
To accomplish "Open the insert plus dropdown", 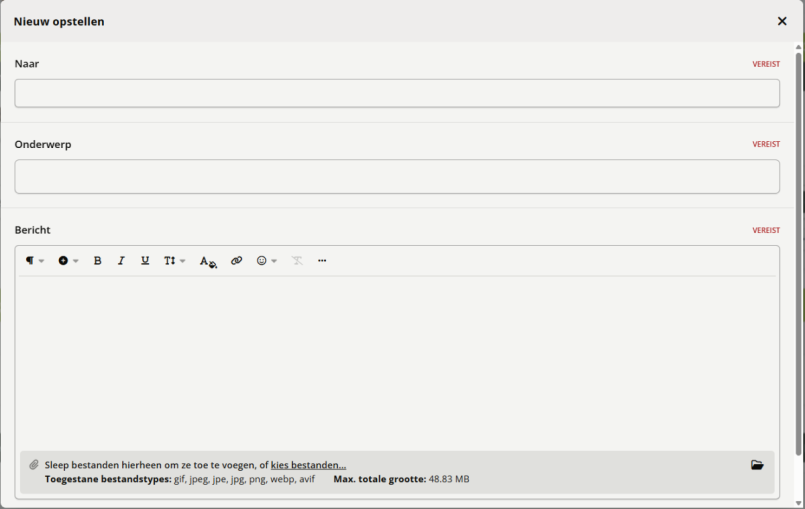I will click(x=68, y=261).
